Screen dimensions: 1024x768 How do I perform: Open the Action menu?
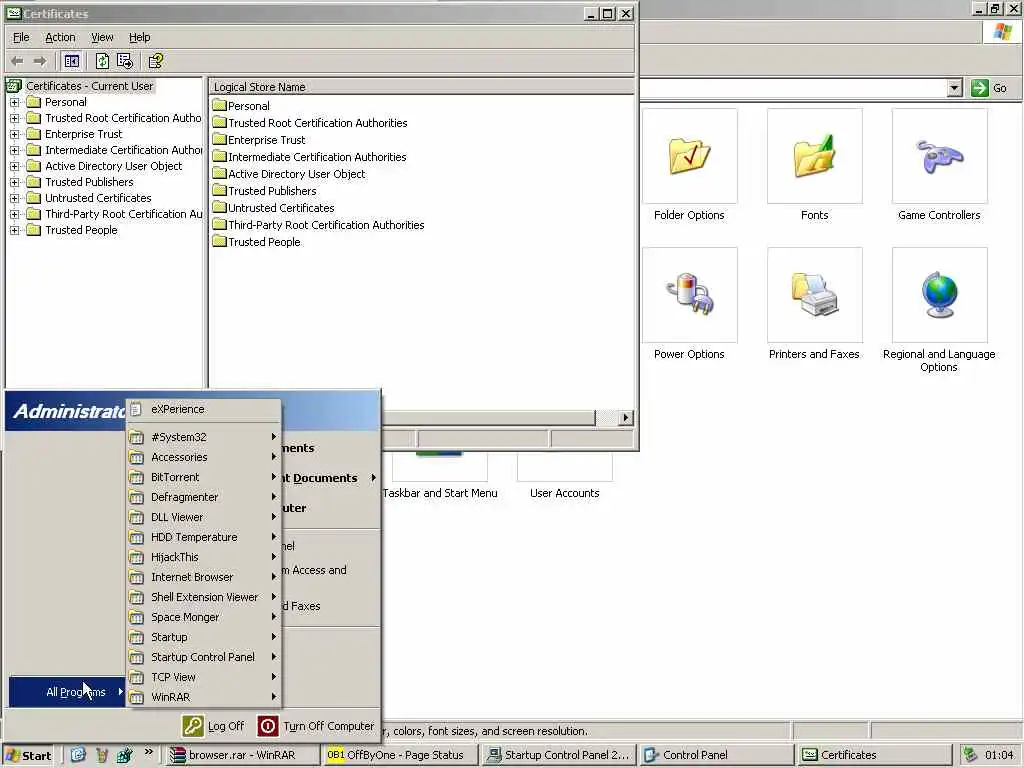tap(60, 37)
